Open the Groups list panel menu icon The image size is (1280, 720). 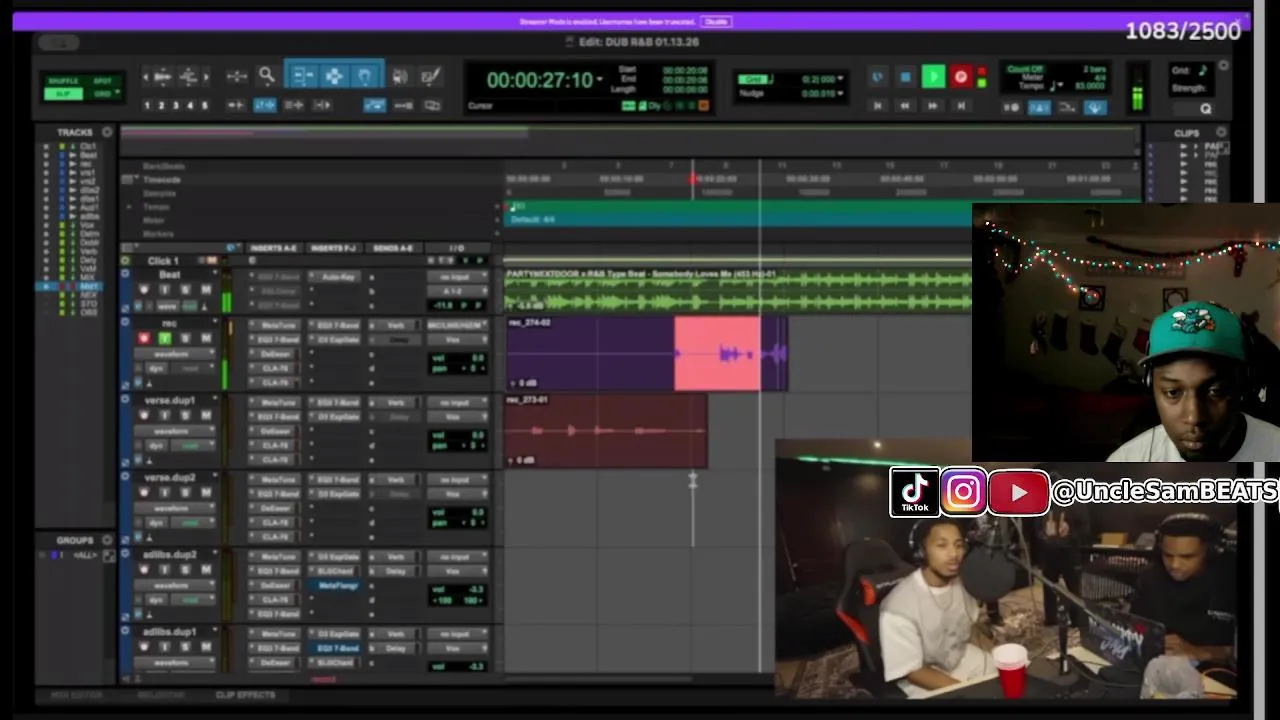(x=107, y=540)
